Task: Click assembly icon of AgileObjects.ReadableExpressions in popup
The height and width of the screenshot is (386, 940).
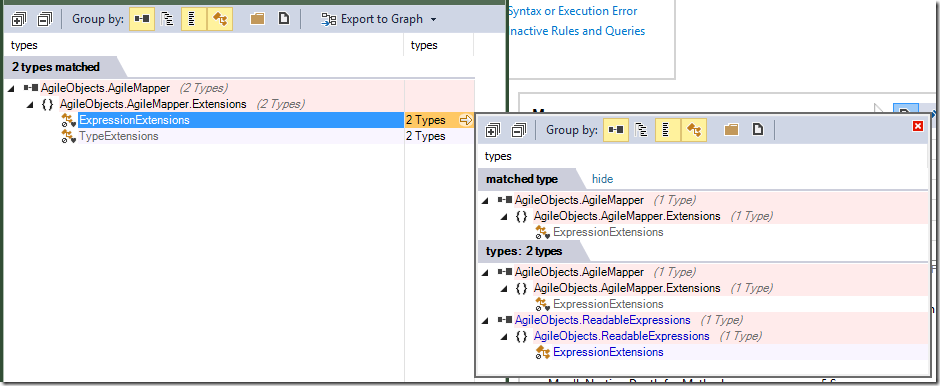Action: (x=505, y=320)
